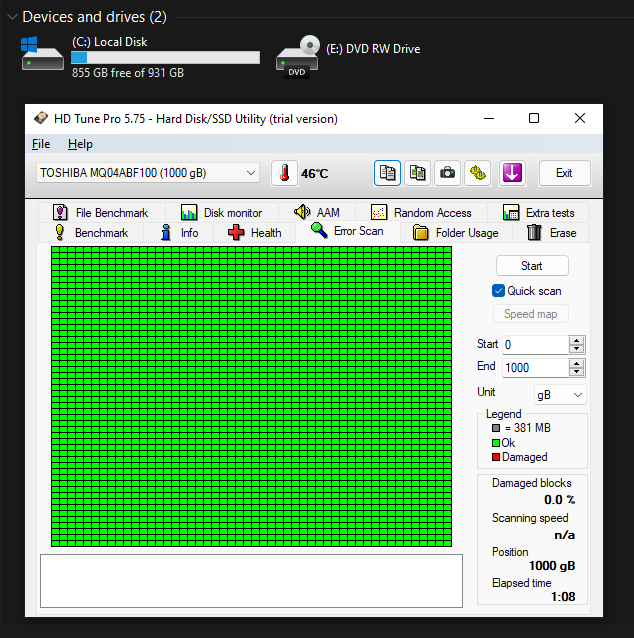Select the C: Local Disk drive
This screenshot has height=638, width=634.
point(140,57)
